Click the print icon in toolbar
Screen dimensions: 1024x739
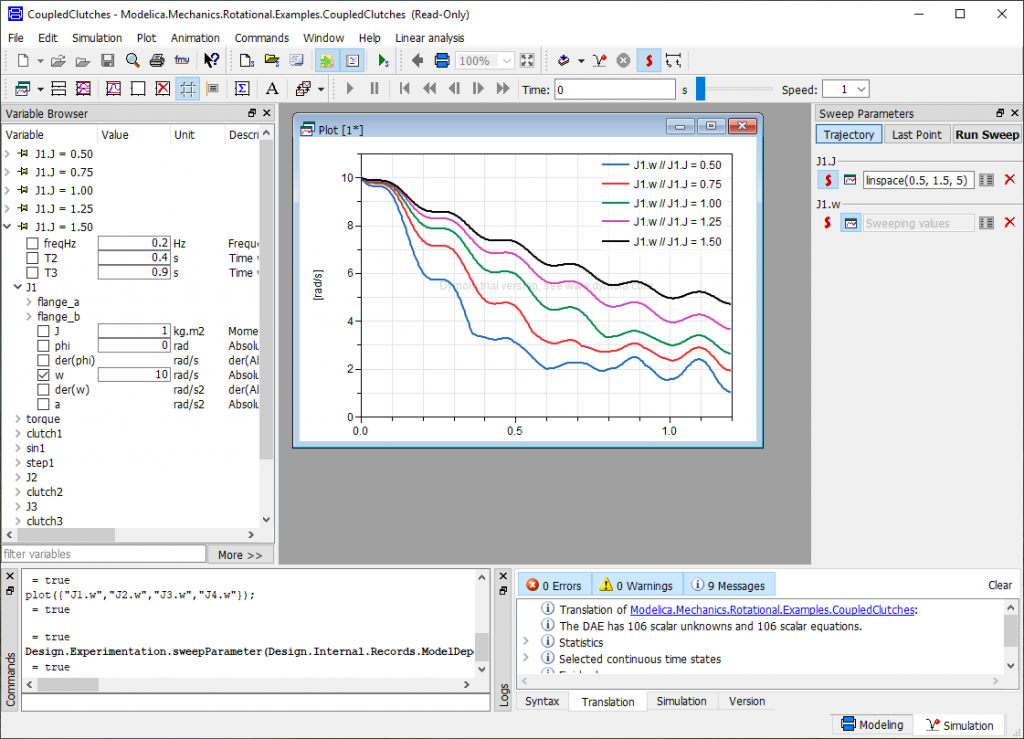pyautogui.click(x=157, y=61)
